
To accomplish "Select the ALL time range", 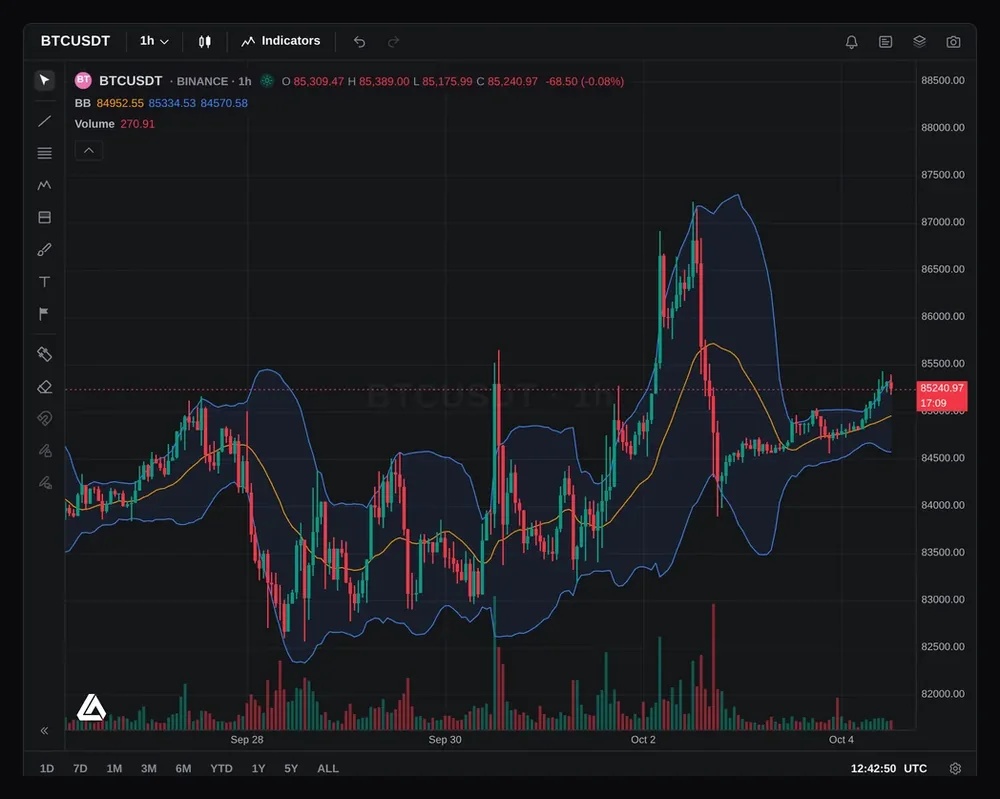I will pos(328,768).
